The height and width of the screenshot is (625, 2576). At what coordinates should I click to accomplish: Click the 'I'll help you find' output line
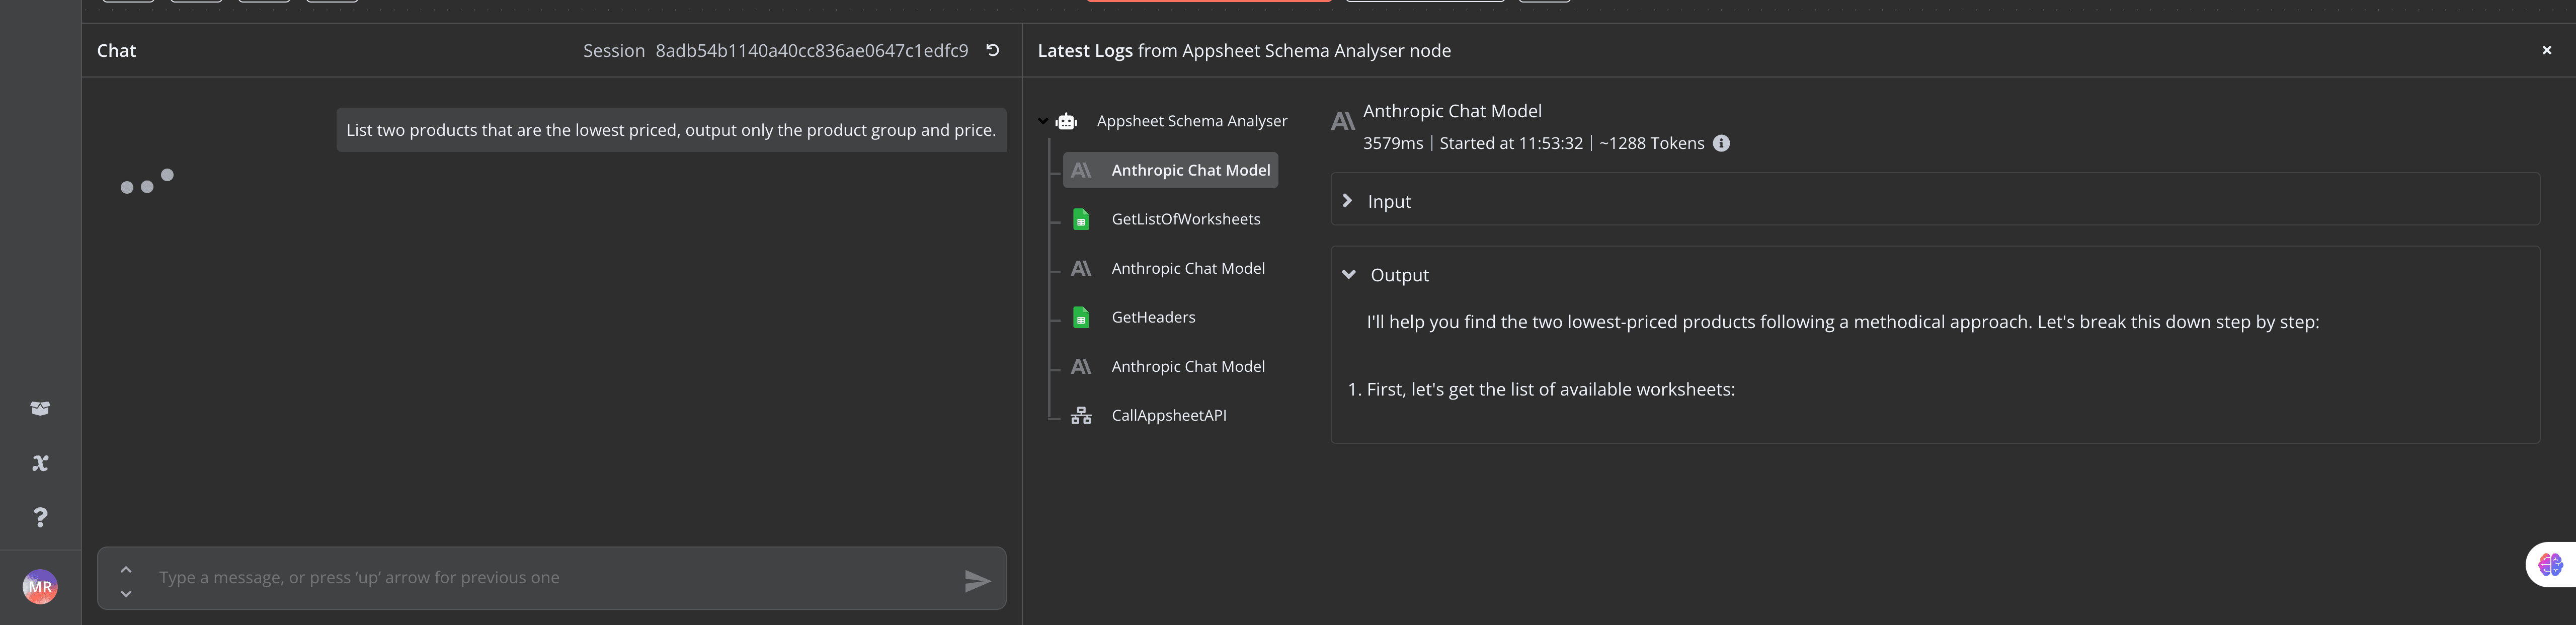click(x=1842, y=322)
